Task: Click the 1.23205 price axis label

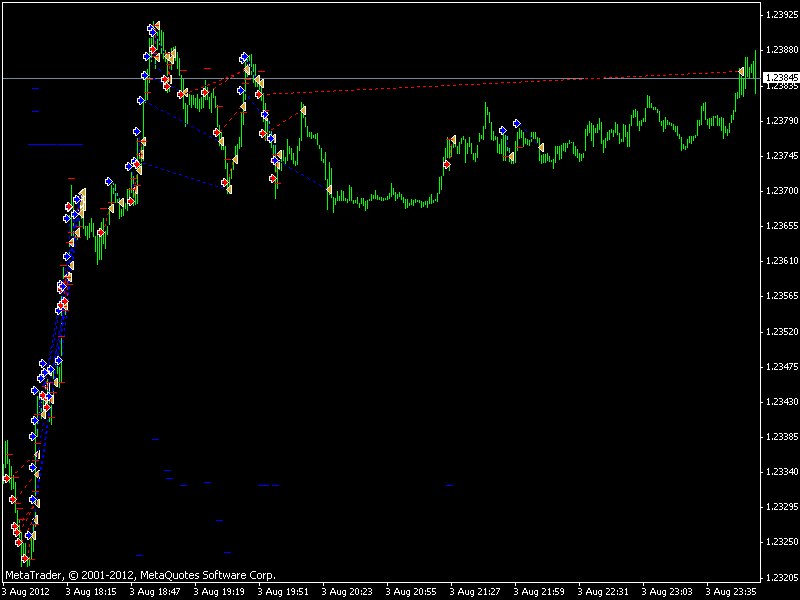Action: [x=782, y=578]
